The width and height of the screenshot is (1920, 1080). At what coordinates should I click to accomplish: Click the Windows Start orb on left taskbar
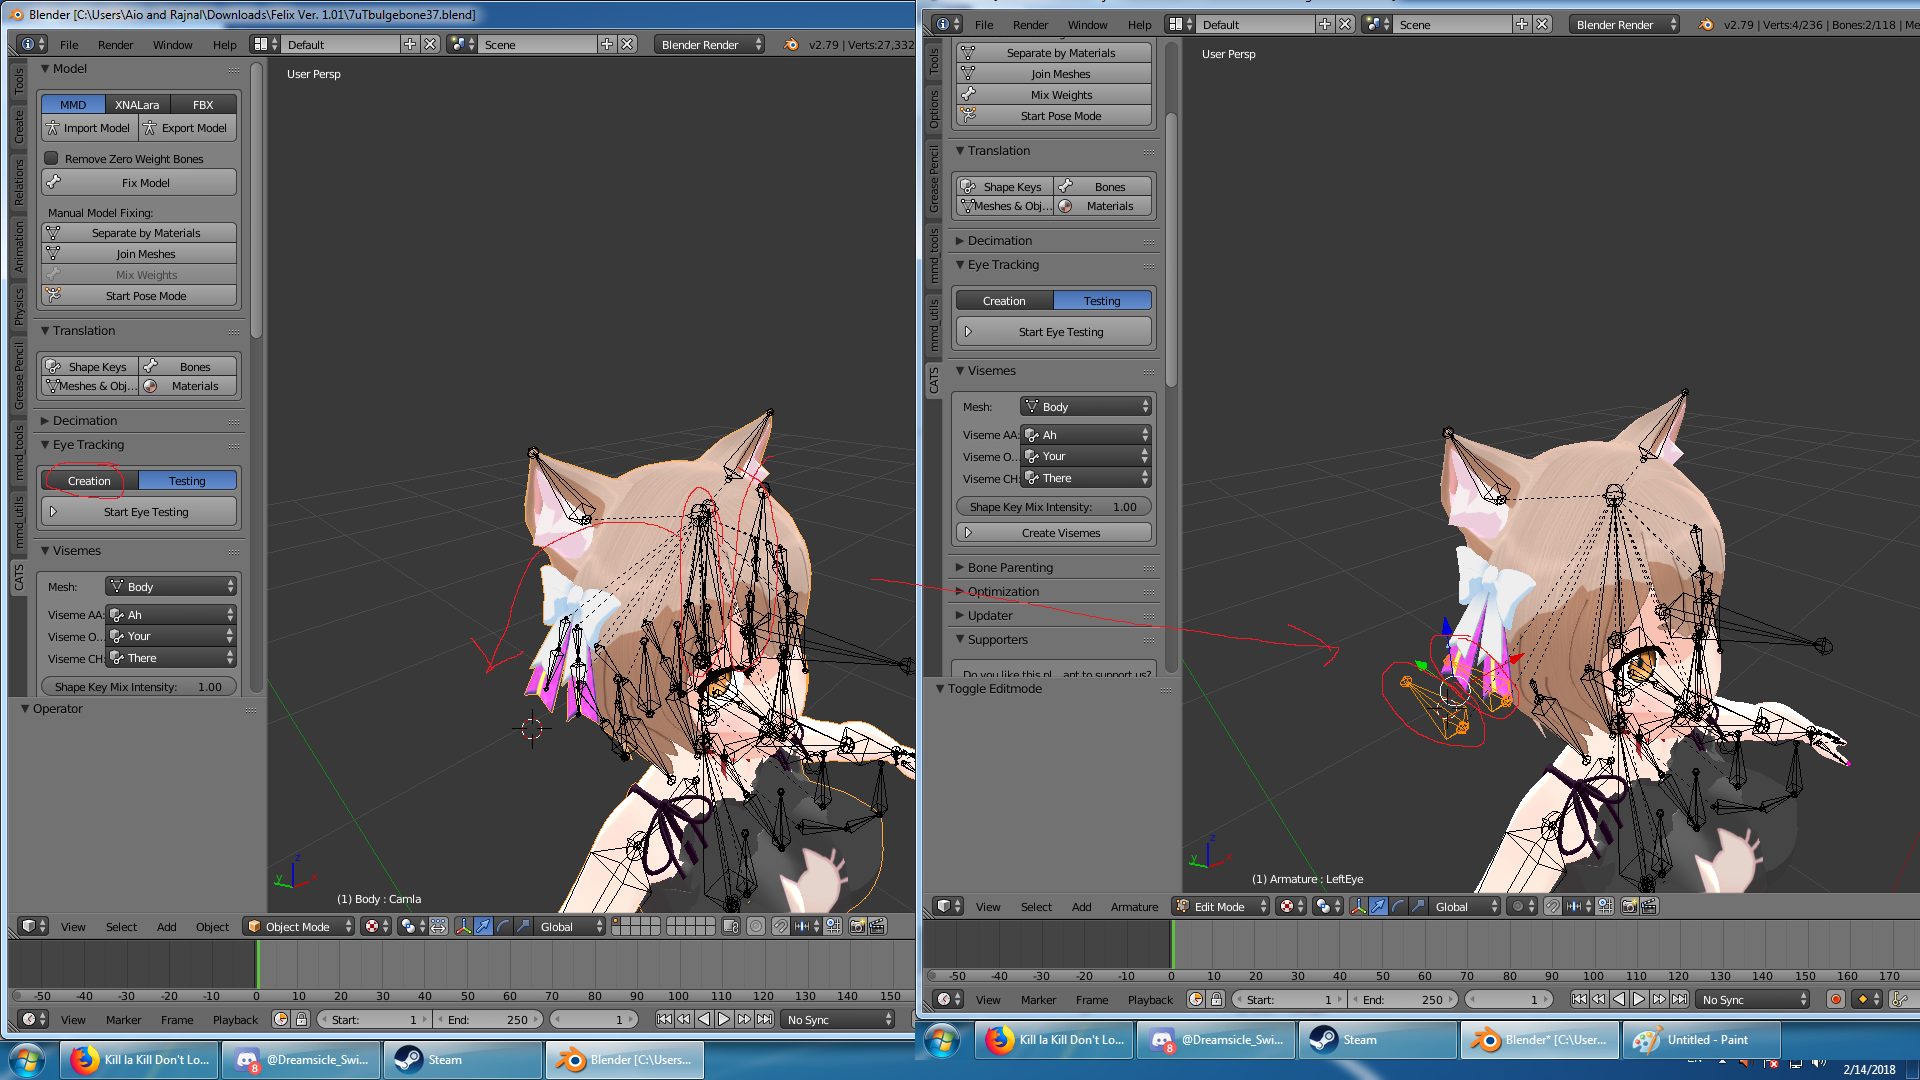point(27,1060)
